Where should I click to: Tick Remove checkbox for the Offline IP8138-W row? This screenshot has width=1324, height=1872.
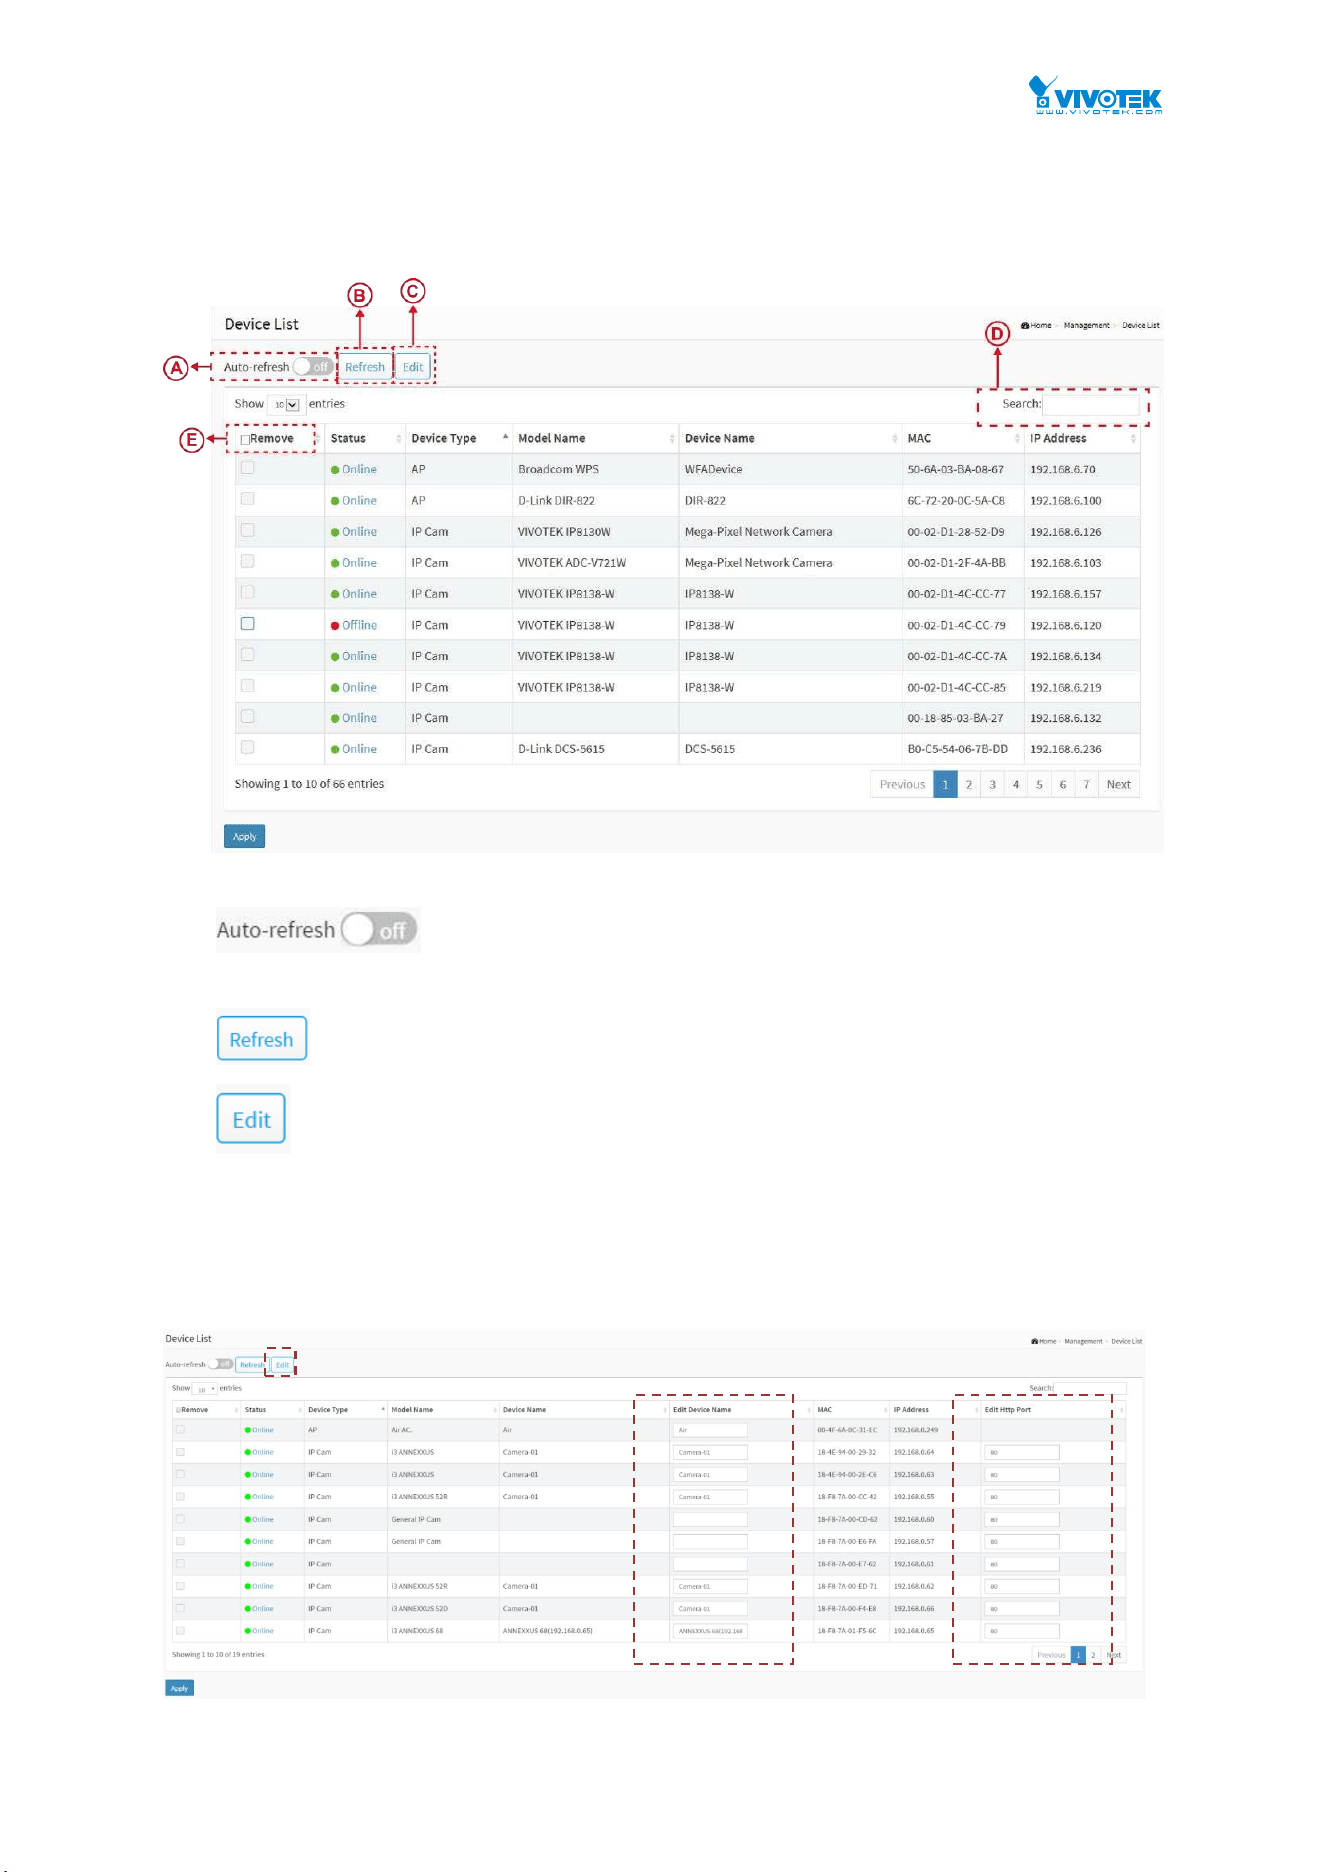point(248,624)
